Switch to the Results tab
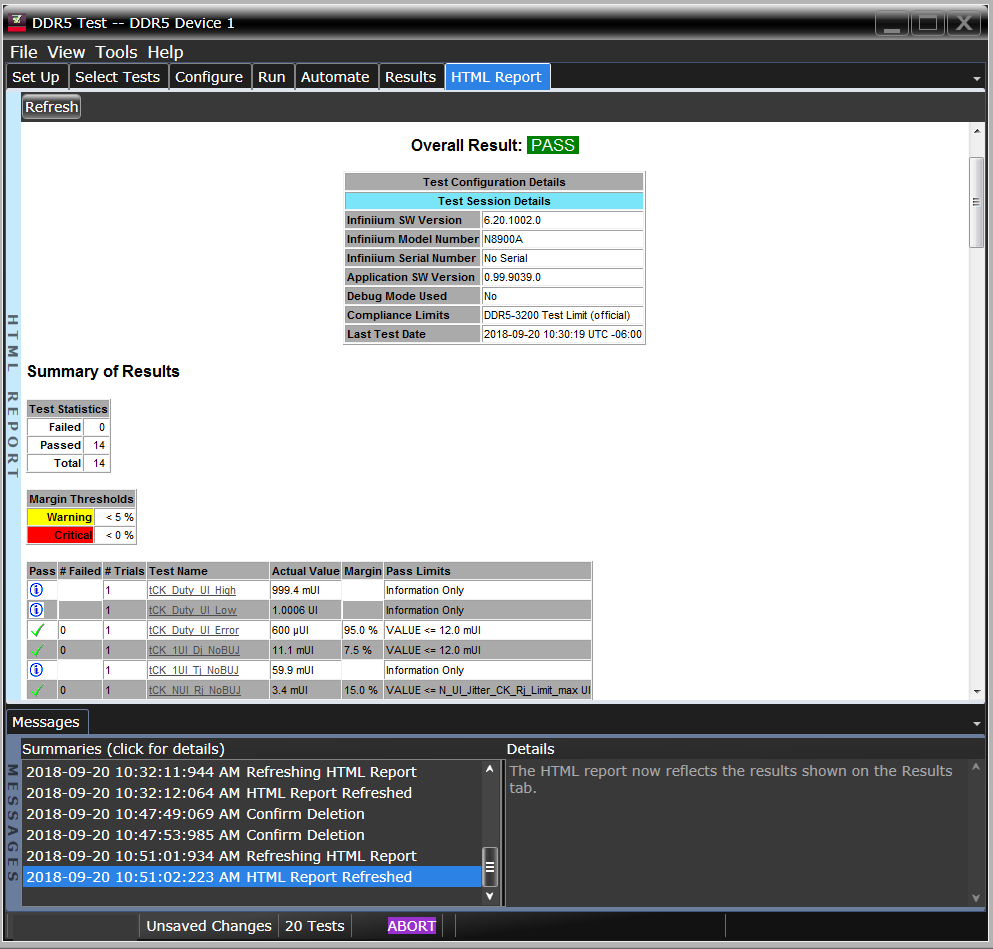The height and width of the screenshot is (949, 993). coord(410,77)
